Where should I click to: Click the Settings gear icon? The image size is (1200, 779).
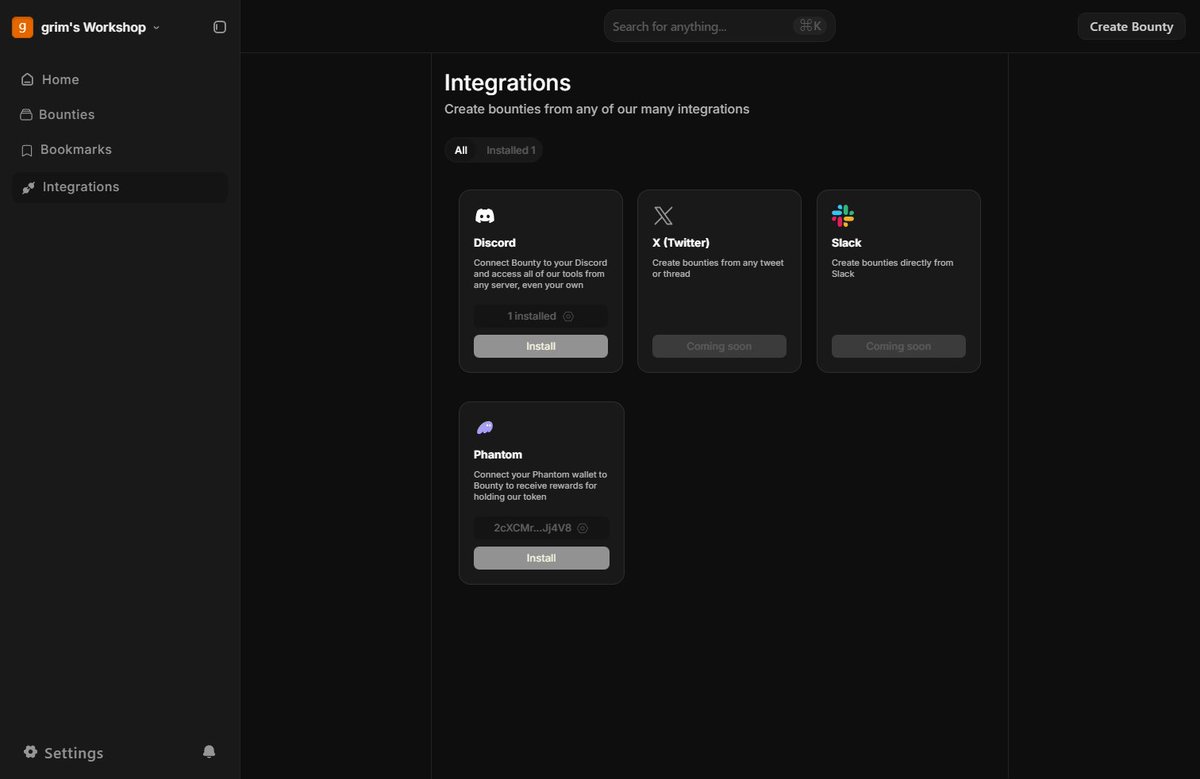pos(30,752)
